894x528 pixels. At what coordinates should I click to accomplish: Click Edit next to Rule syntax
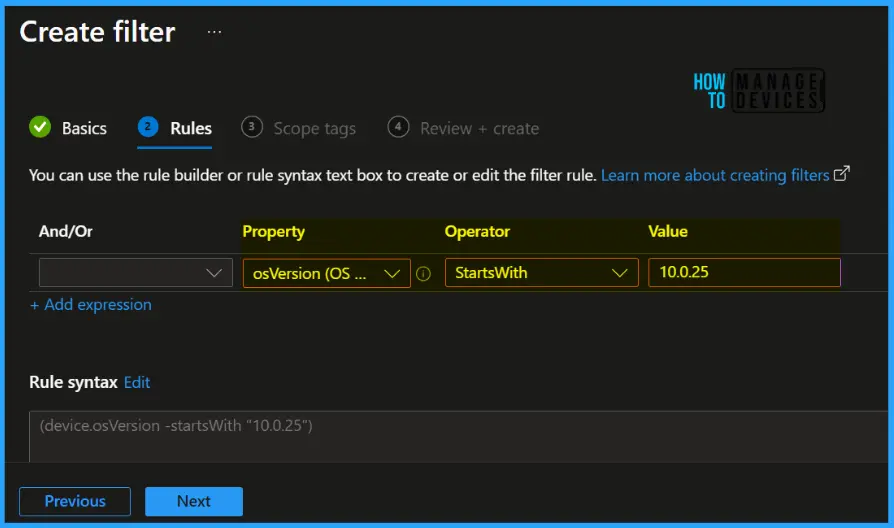click(x=137, y=382)
